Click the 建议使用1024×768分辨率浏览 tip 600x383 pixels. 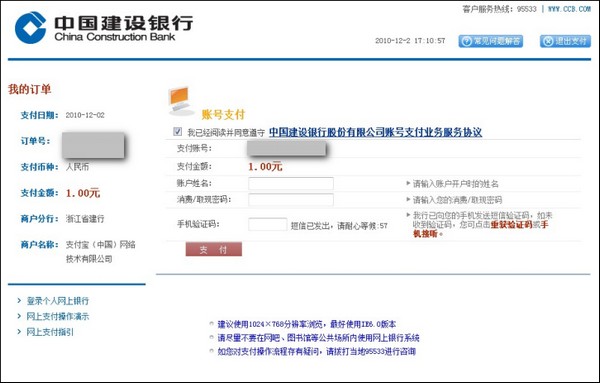coord(307,324)
